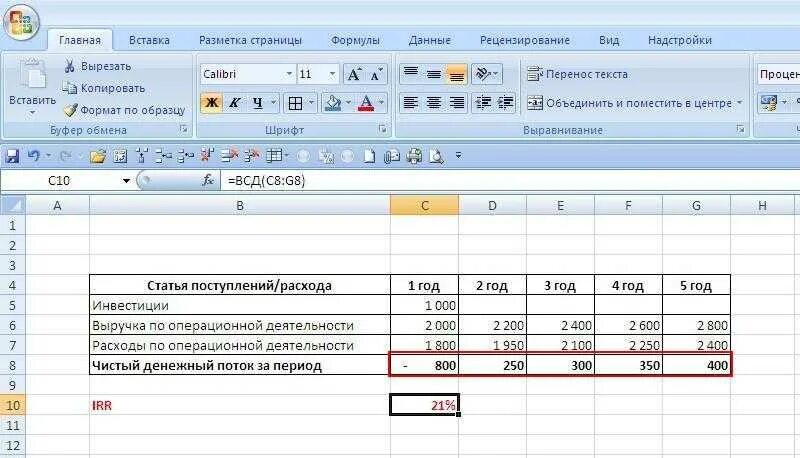Select the IRR label cell
800x458 pixels.
[x=240, y=405]
